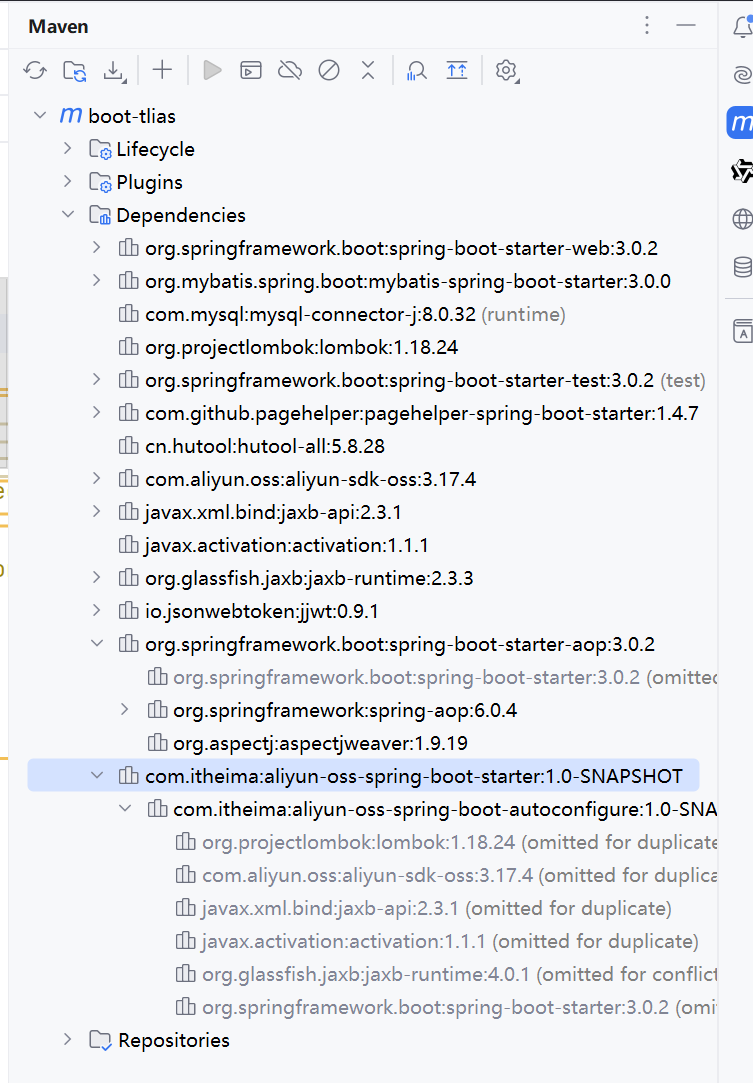Expand the Plugins node
This screenshot has width=753, height=1083.
pos(68,182)
